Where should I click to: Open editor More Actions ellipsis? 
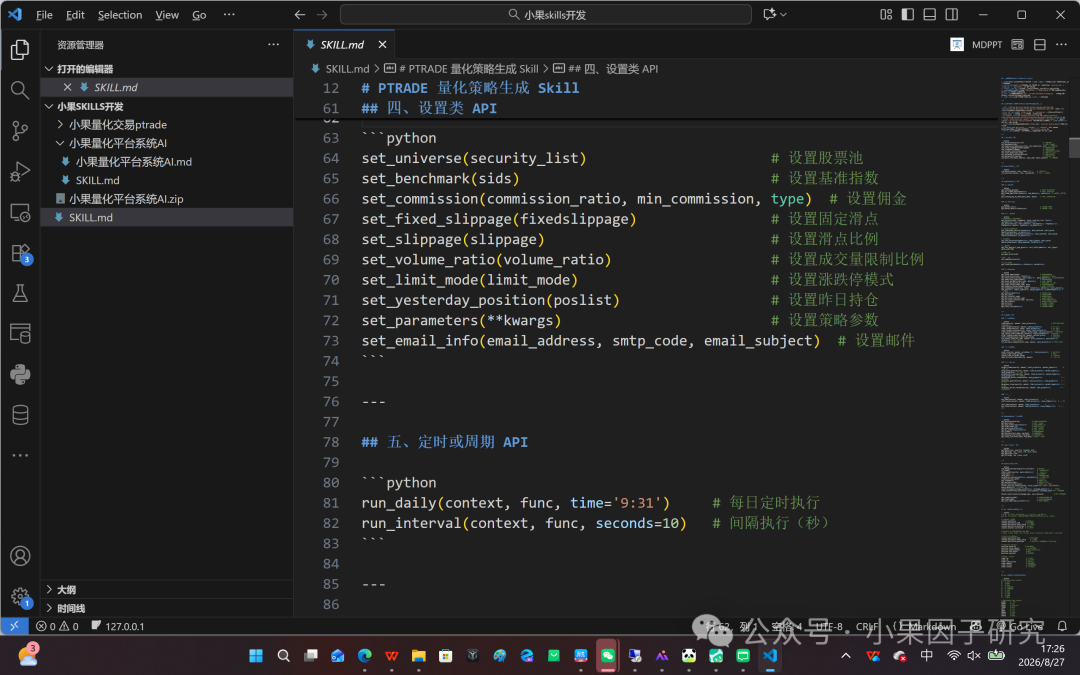pyautogui.click(x=1061, y=44)
